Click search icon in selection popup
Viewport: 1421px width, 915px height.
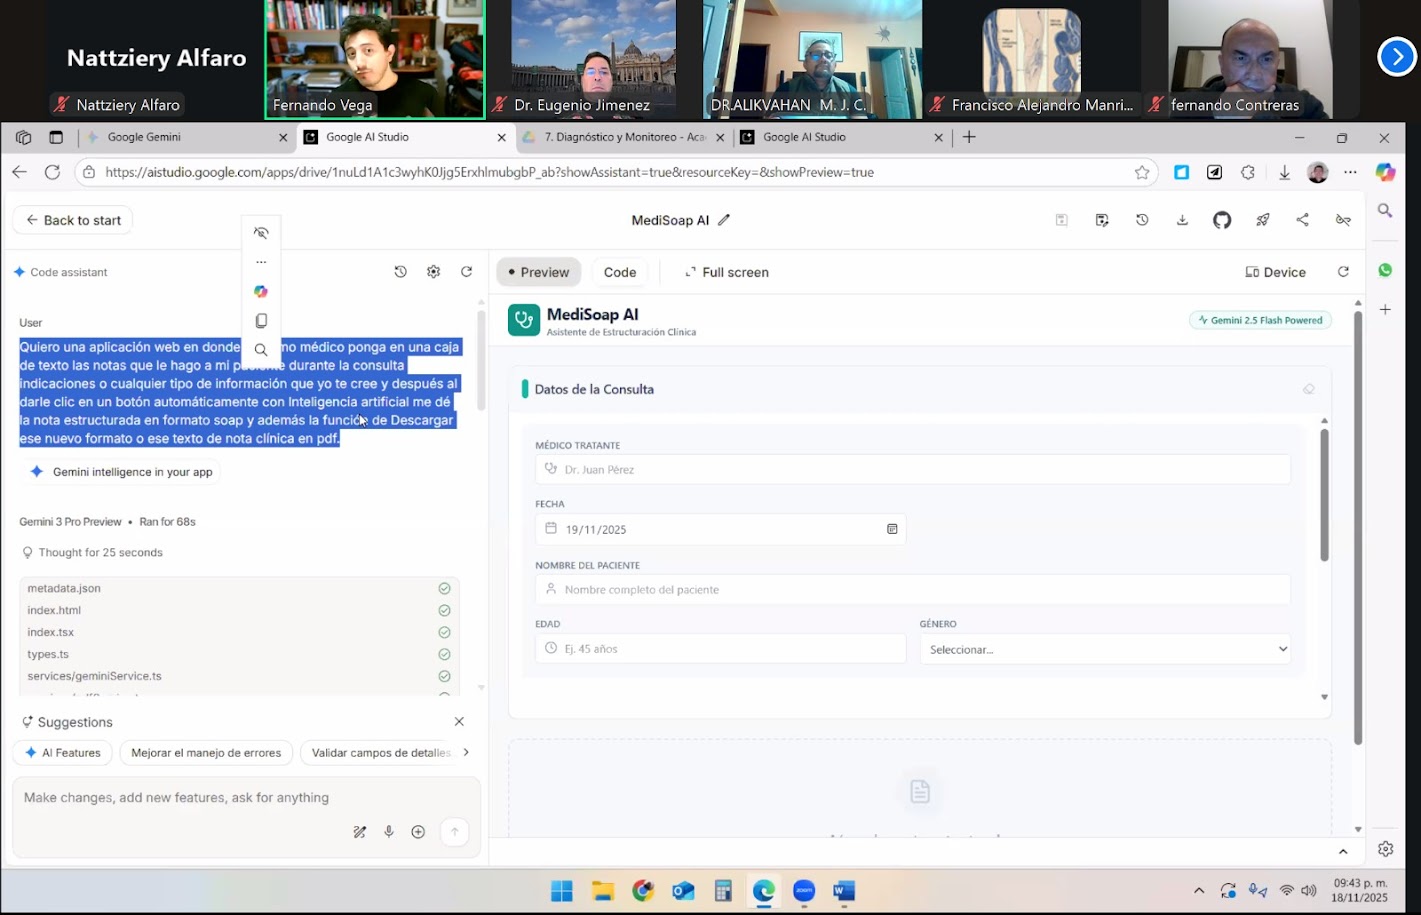tap(261, 350)
